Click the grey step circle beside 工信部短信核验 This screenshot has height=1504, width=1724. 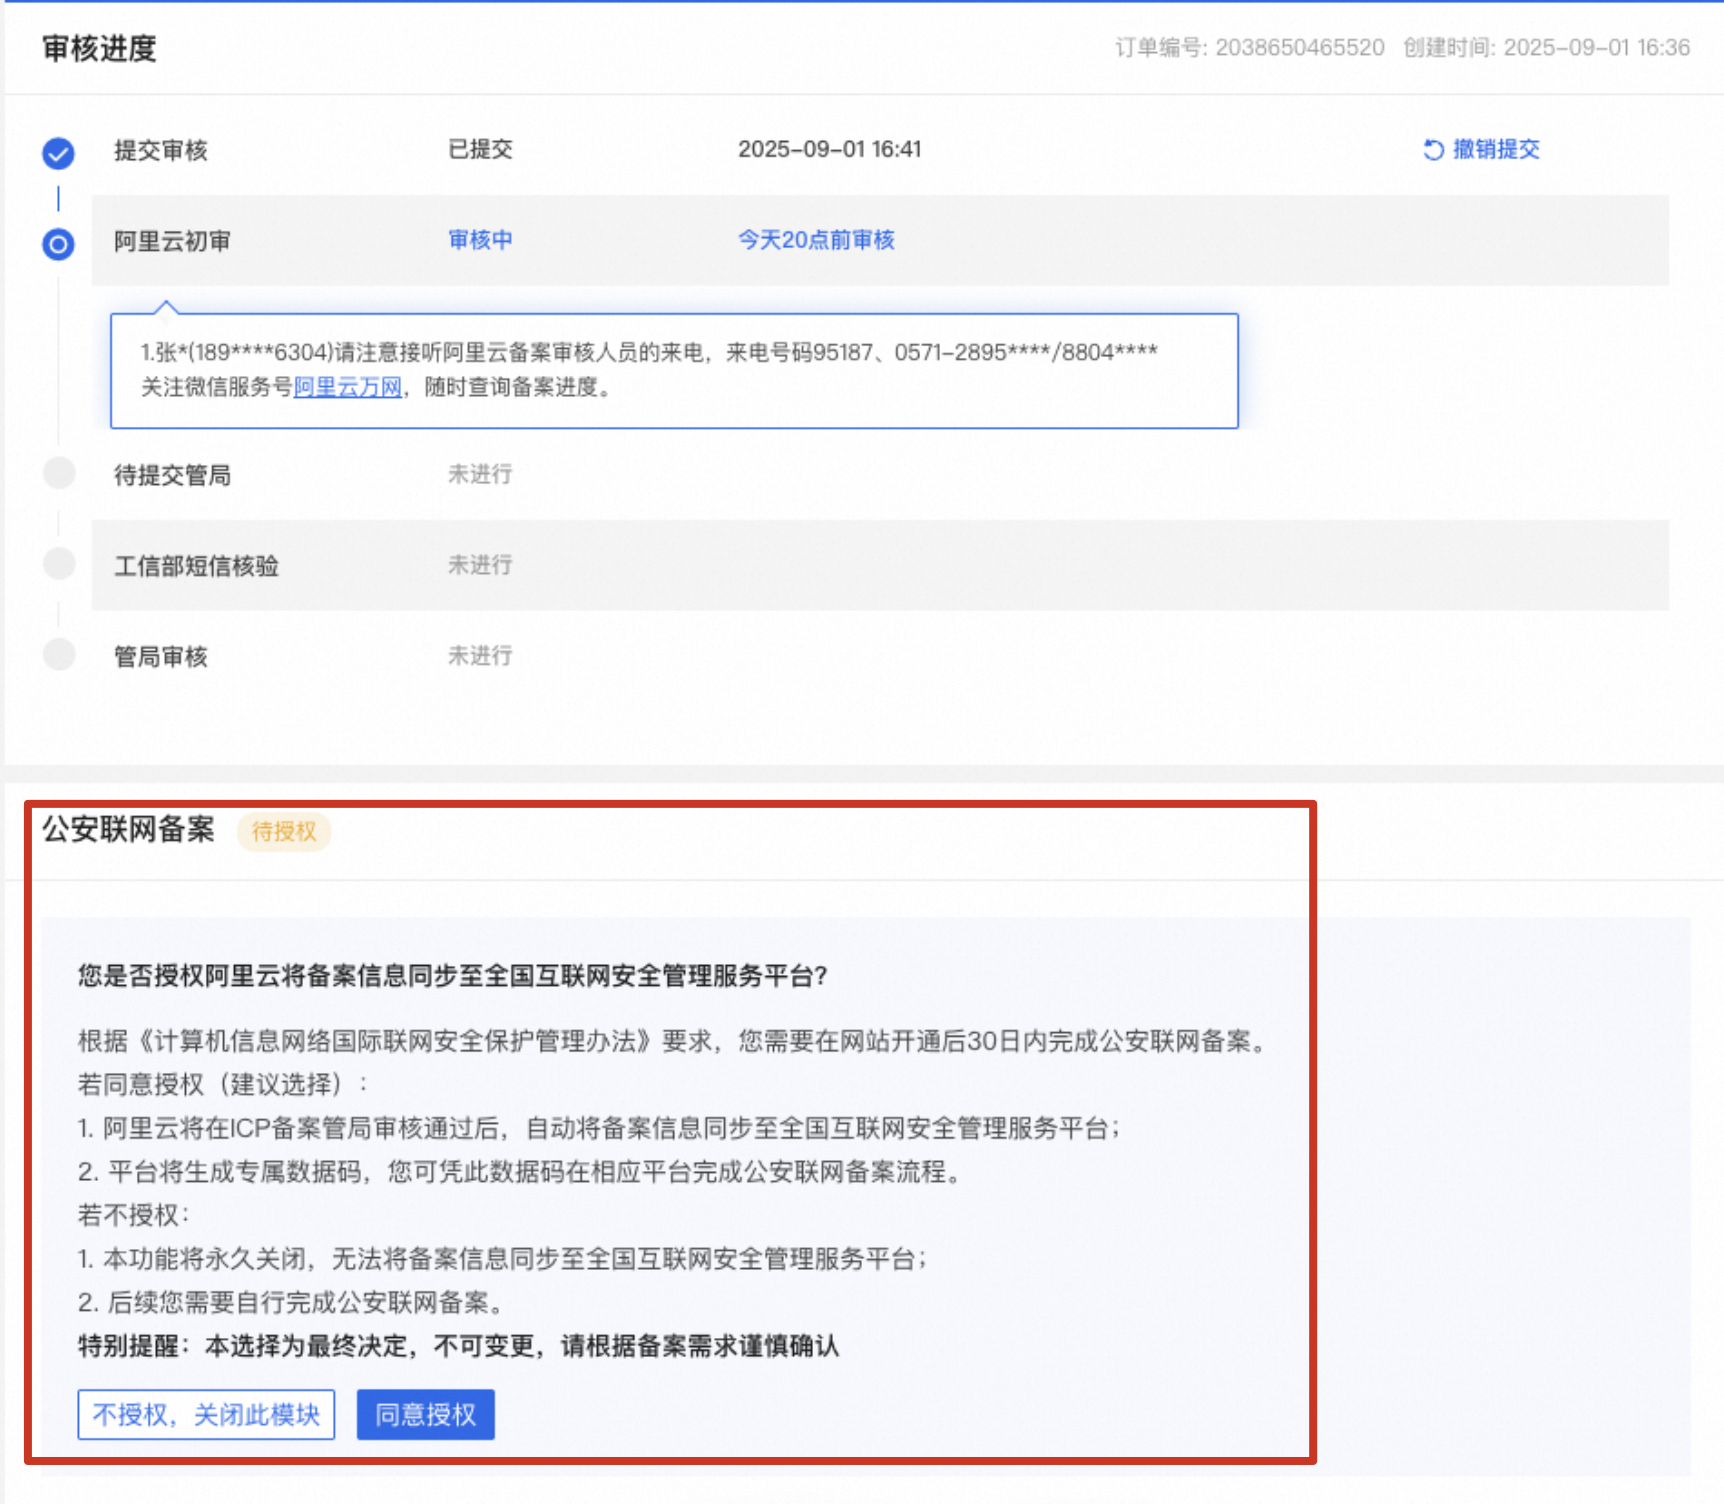59,564
